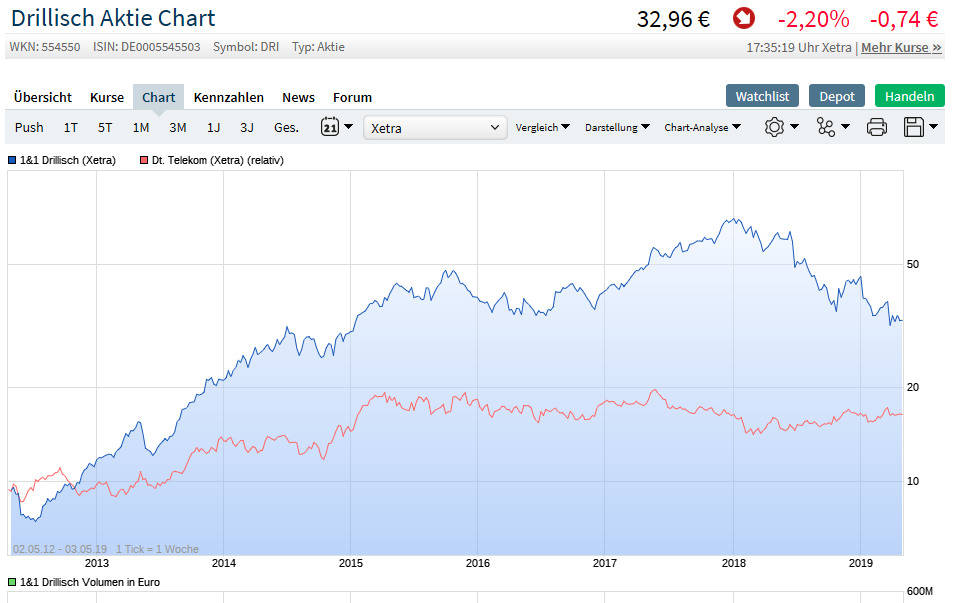Click the save diskette icon
The width and height of the screenshot is (953, 603).
(x=919, y=127)
